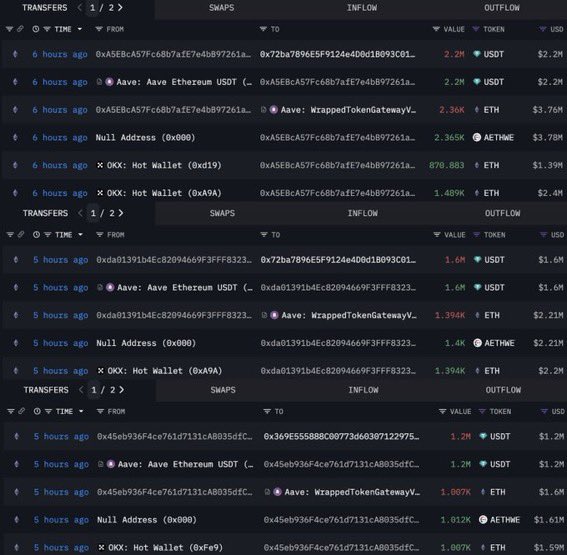Click the 1.012K AETHWE value
567x555 pixels.
(455, 520)
